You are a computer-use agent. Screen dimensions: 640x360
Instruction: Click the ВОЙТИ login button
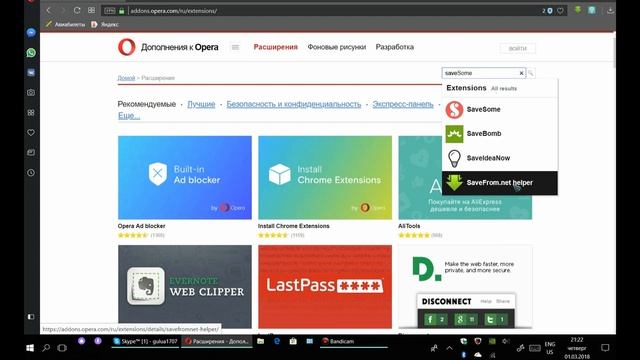(518, 48)
